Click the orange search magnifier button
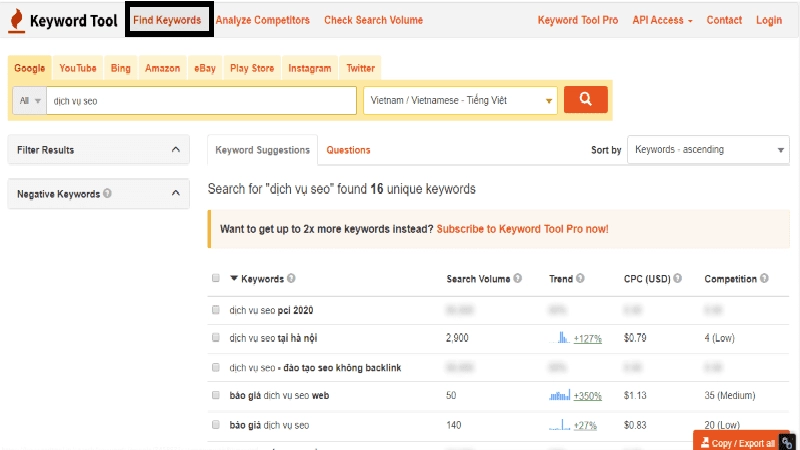The width and height of the screenshot is (800, 450). click(x=585, y=99)
